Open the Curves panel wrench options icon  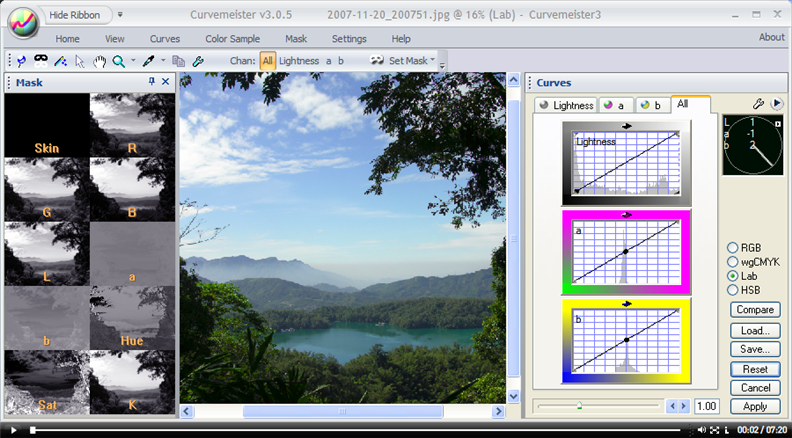click(x=758, y=104)
